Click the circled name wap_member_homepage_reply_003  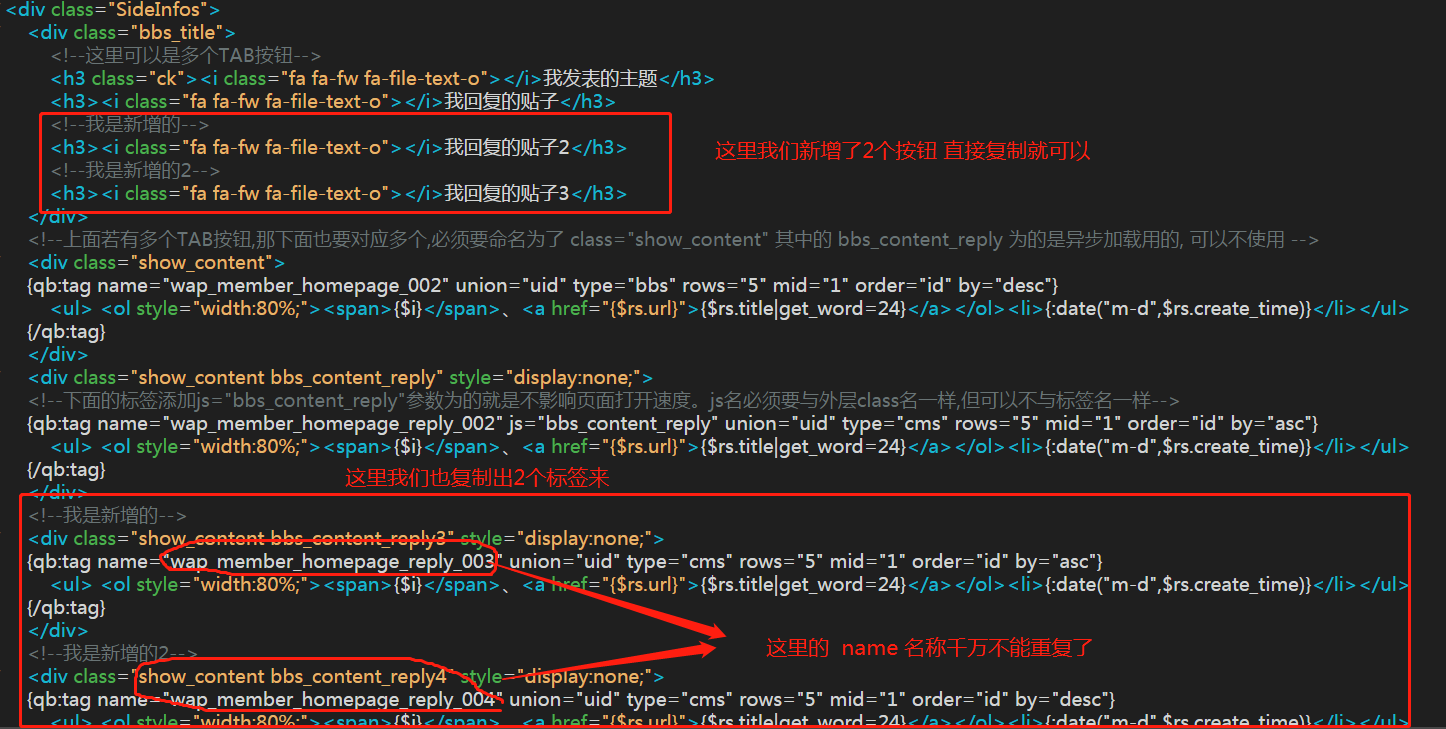click(331, 562)
